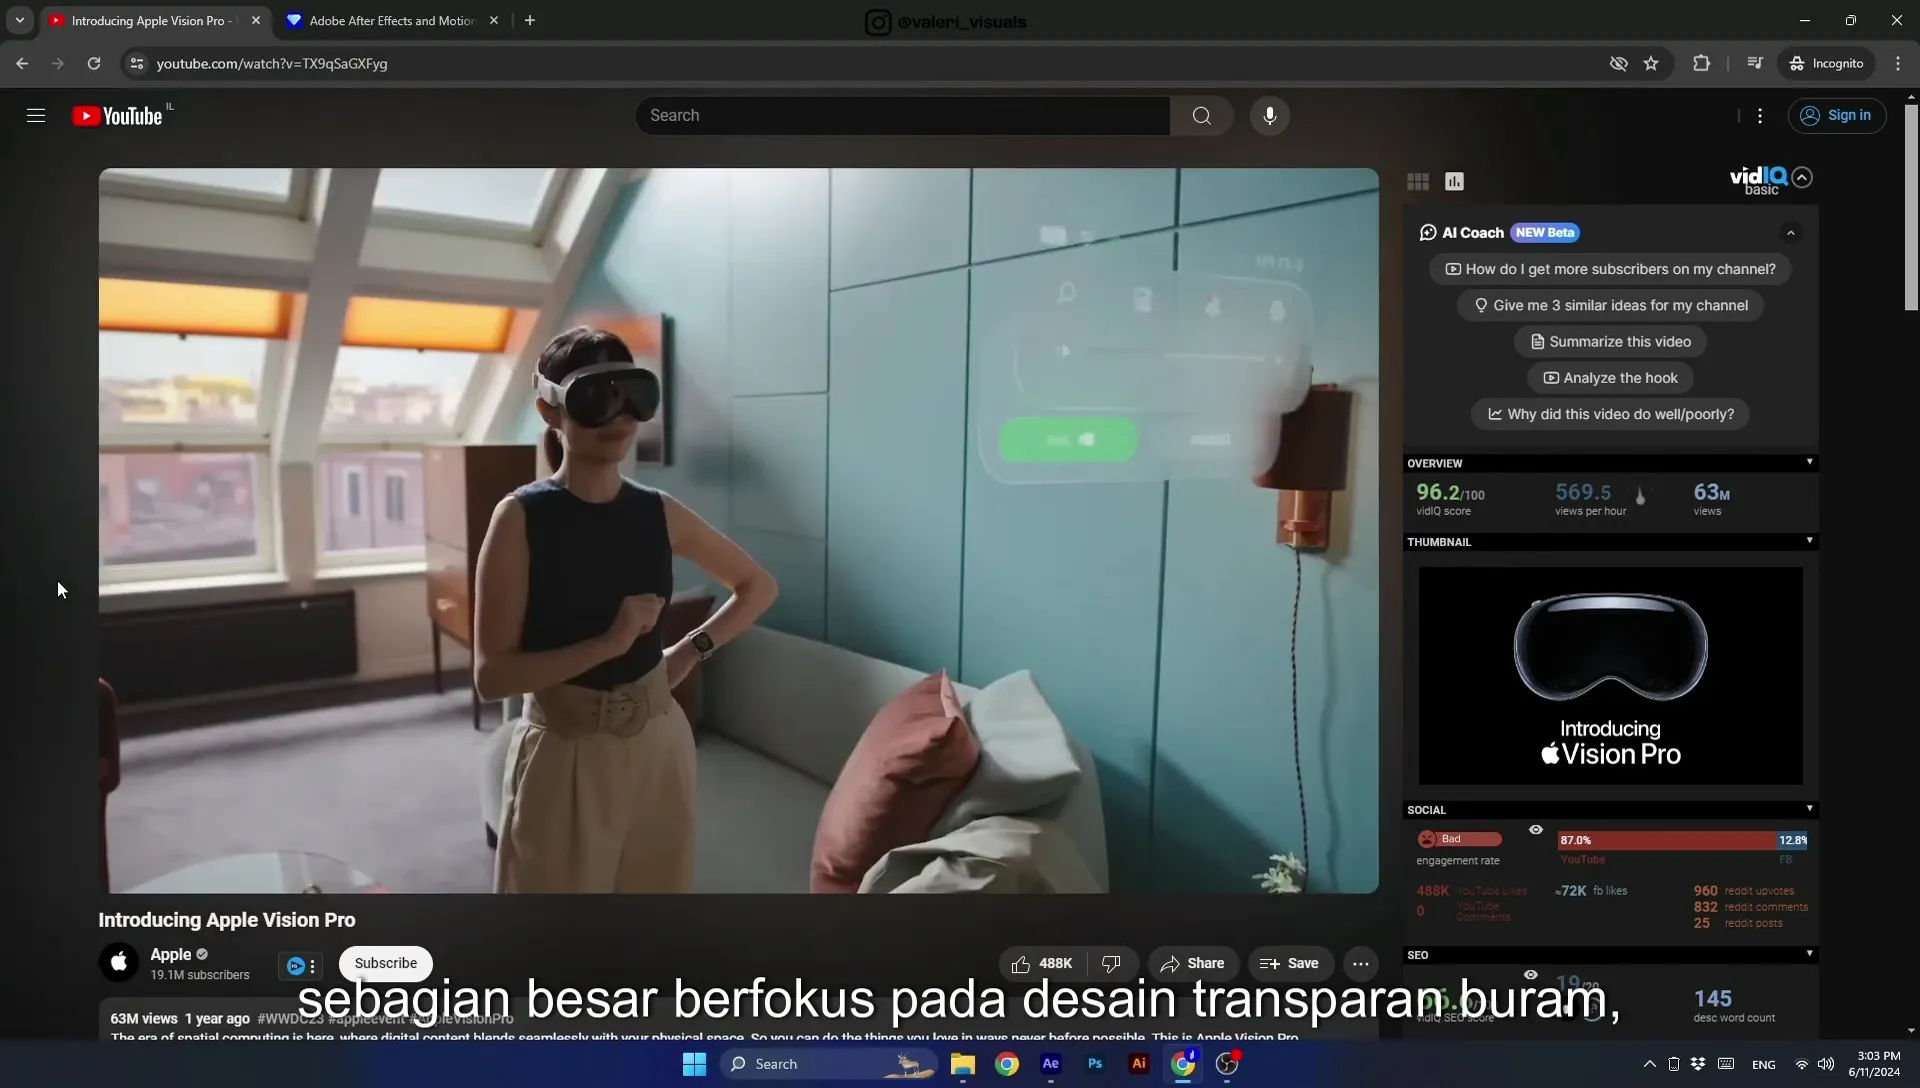Toggle eye icon in SEO section

(1531, 975)
